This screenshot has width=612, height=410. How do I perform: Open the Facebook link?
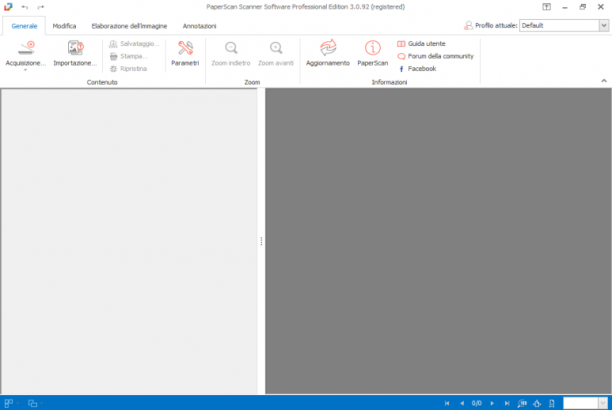click(x=417, y=69)
